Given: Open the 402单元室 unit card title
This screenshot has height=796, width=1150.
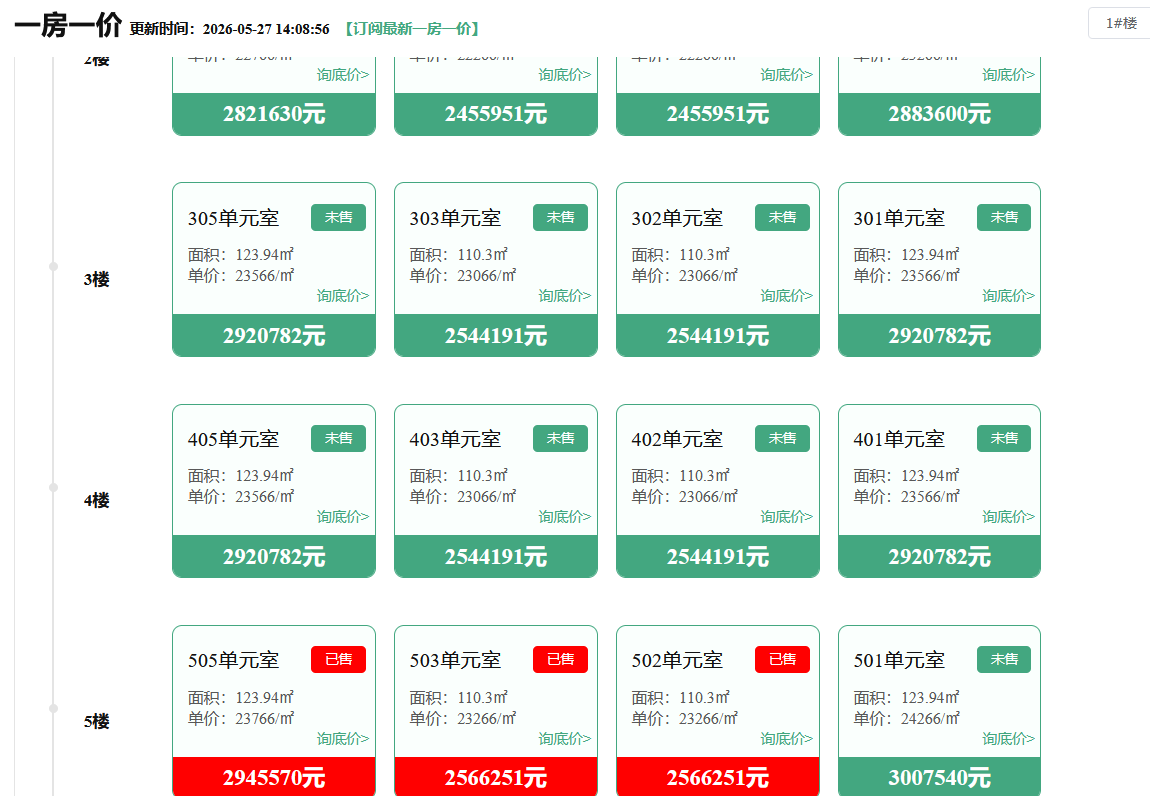Looking at the screenshot, I should [x=677, y=439].
